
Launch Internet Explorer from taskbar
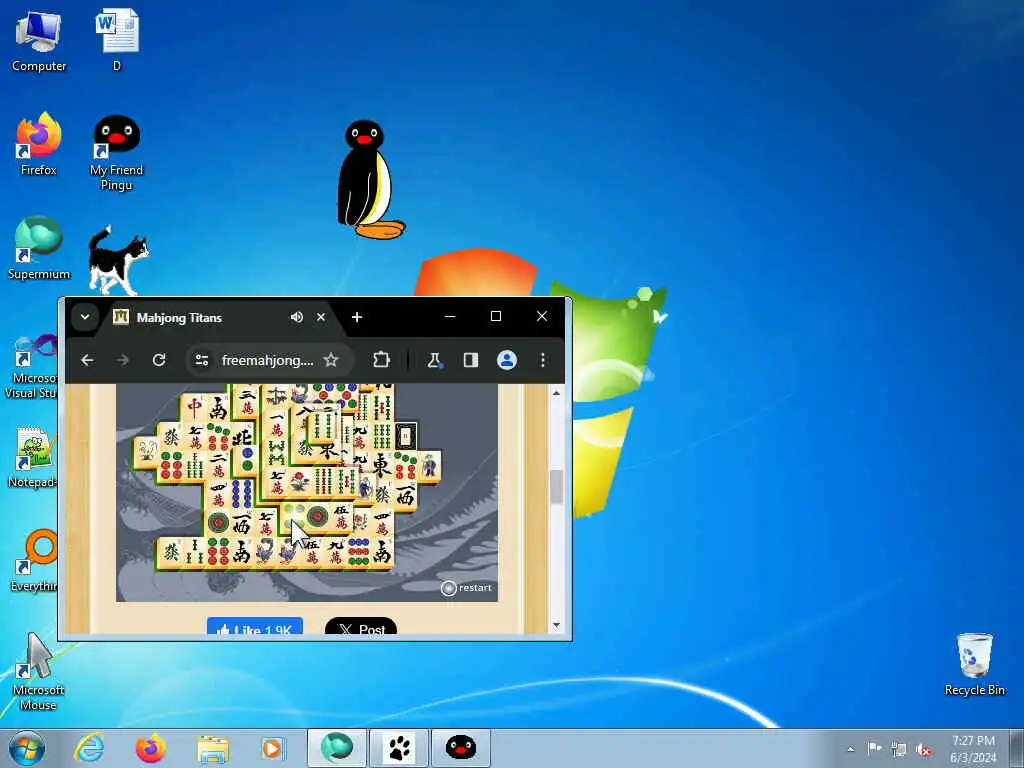tap(89, 748)
